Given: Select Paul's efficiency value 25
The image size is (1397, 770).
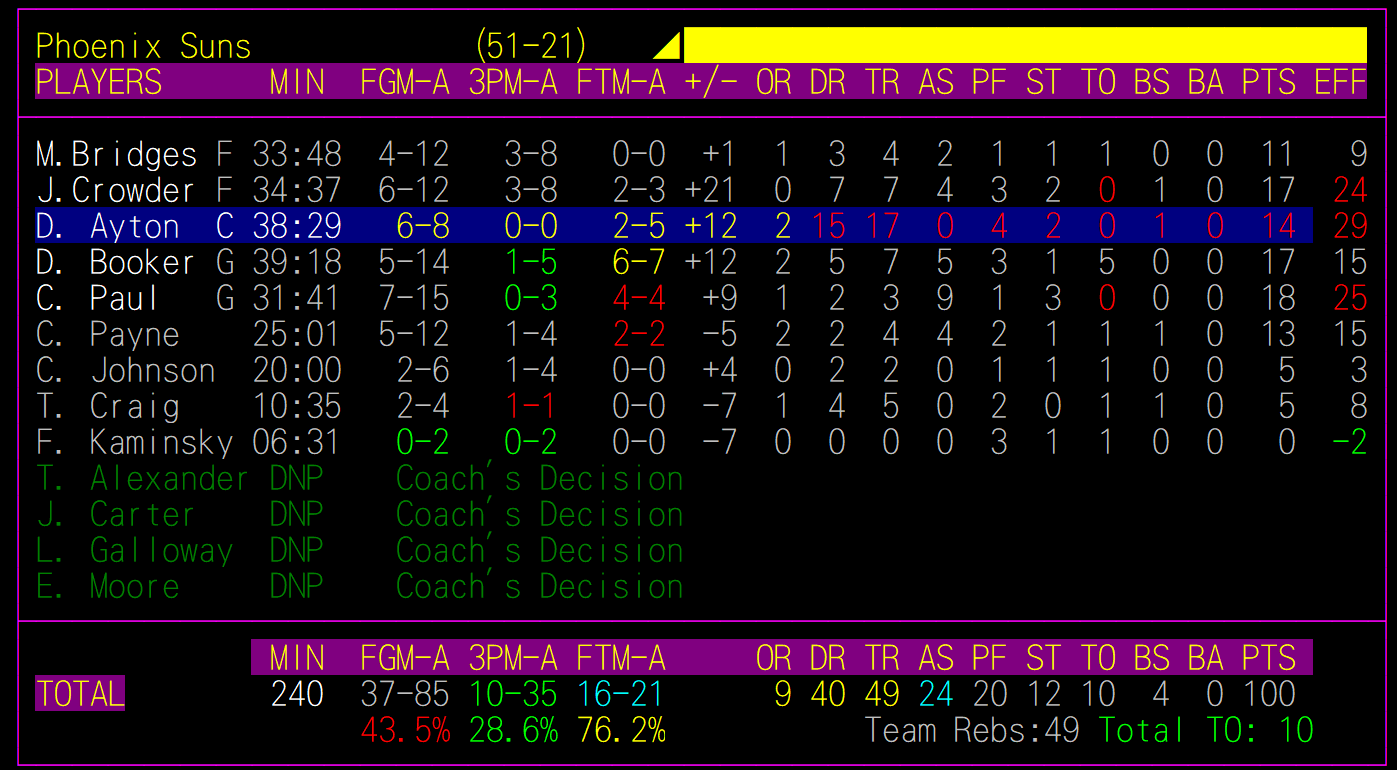Looking at the screenshot, I should coord(1349,298).
